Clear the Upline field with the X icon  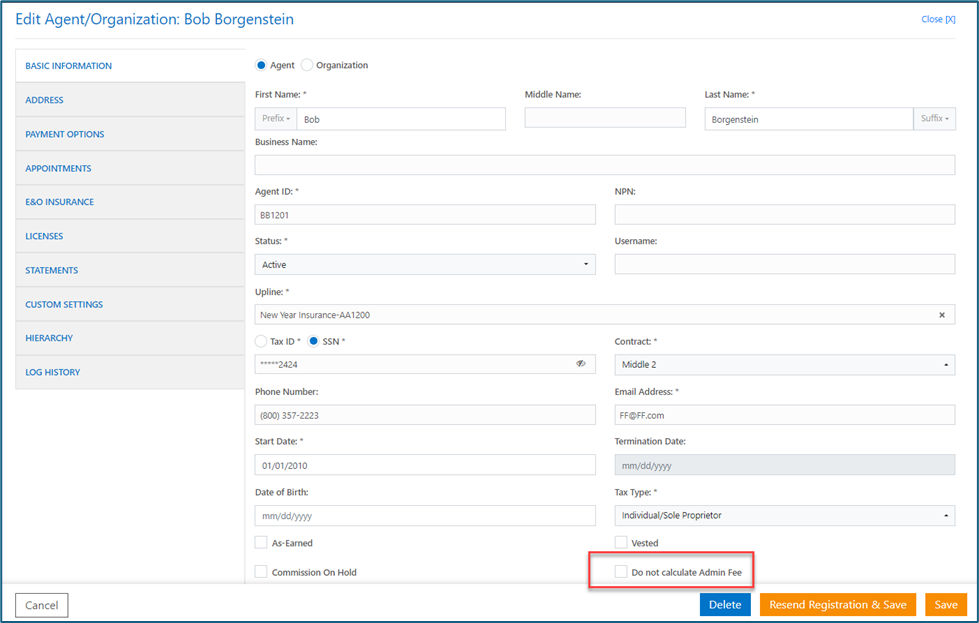[942, 315]
